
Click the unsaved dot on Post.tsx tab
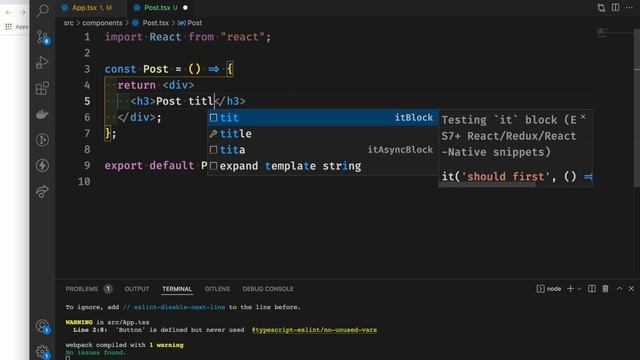[185, 8]
